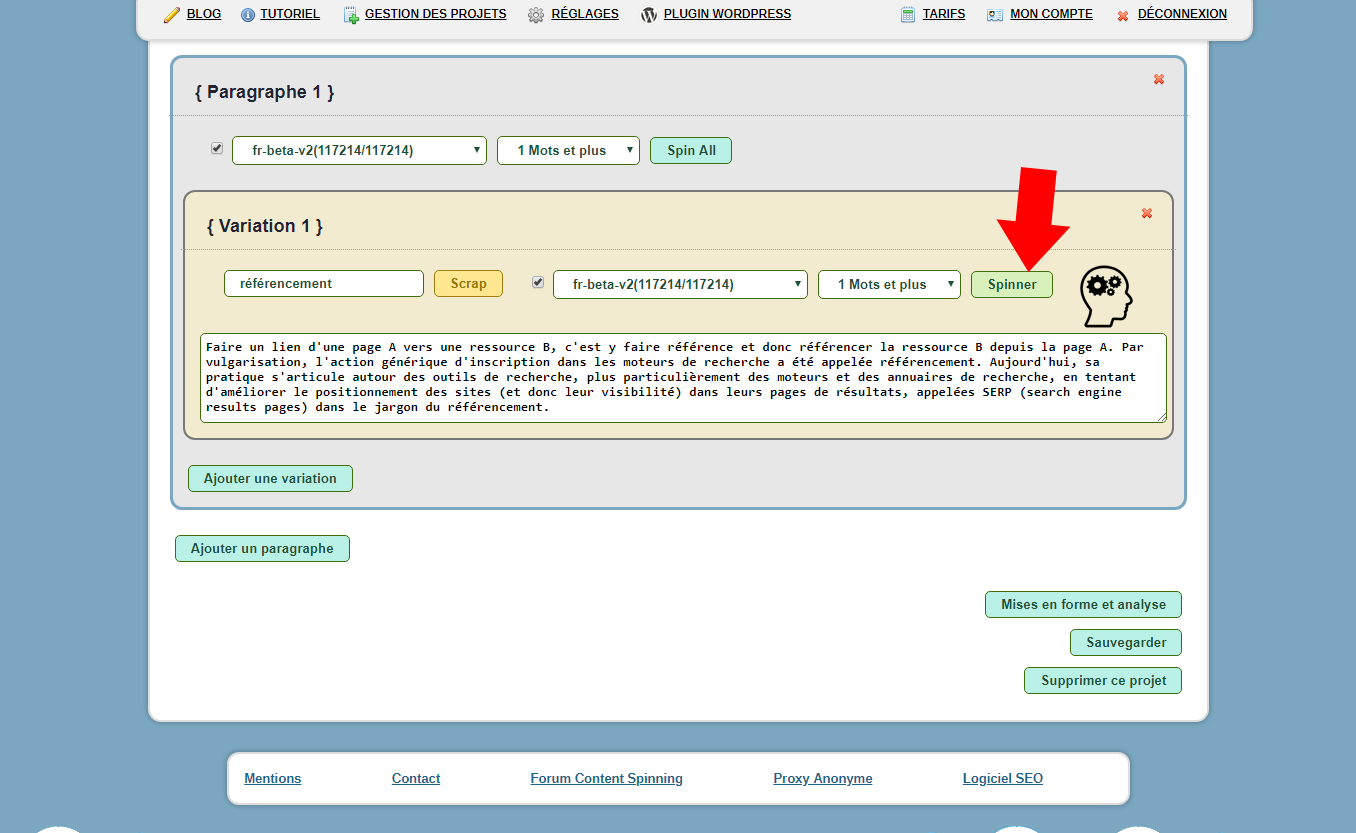Click the info icon beside TUTORIEL

(248, 15)
